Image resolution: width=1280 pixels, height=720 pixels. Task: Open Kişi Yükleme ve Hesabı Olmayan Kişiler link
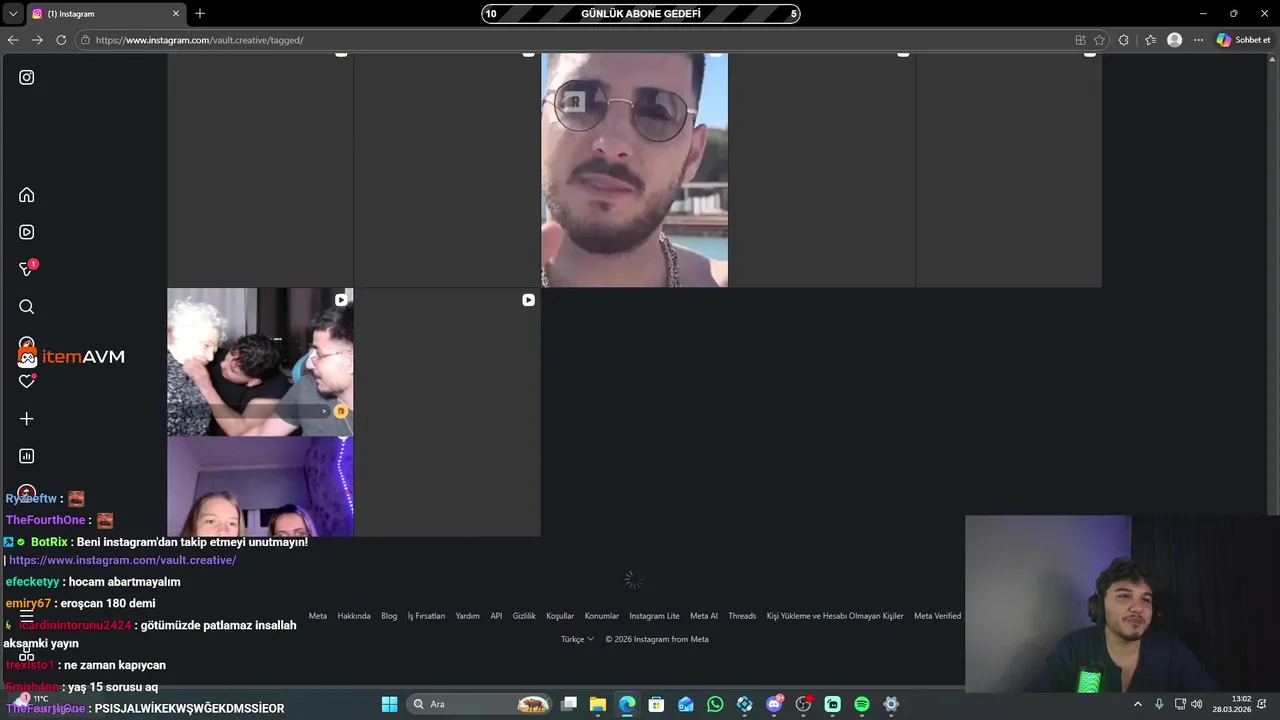835,616
